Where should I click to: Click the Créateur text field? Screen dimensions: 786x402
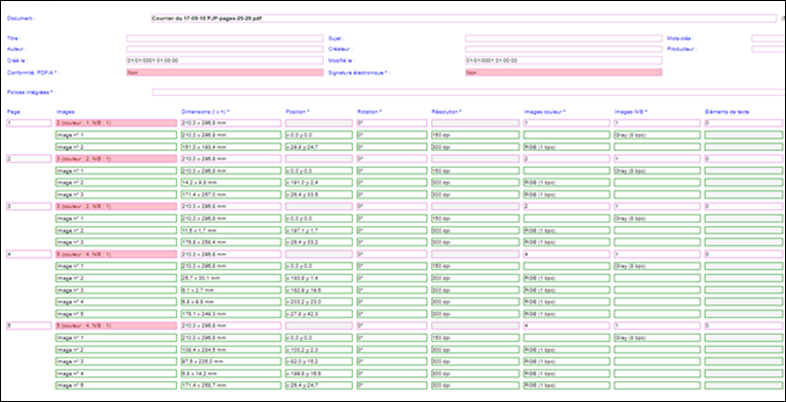tap(560, 48)
